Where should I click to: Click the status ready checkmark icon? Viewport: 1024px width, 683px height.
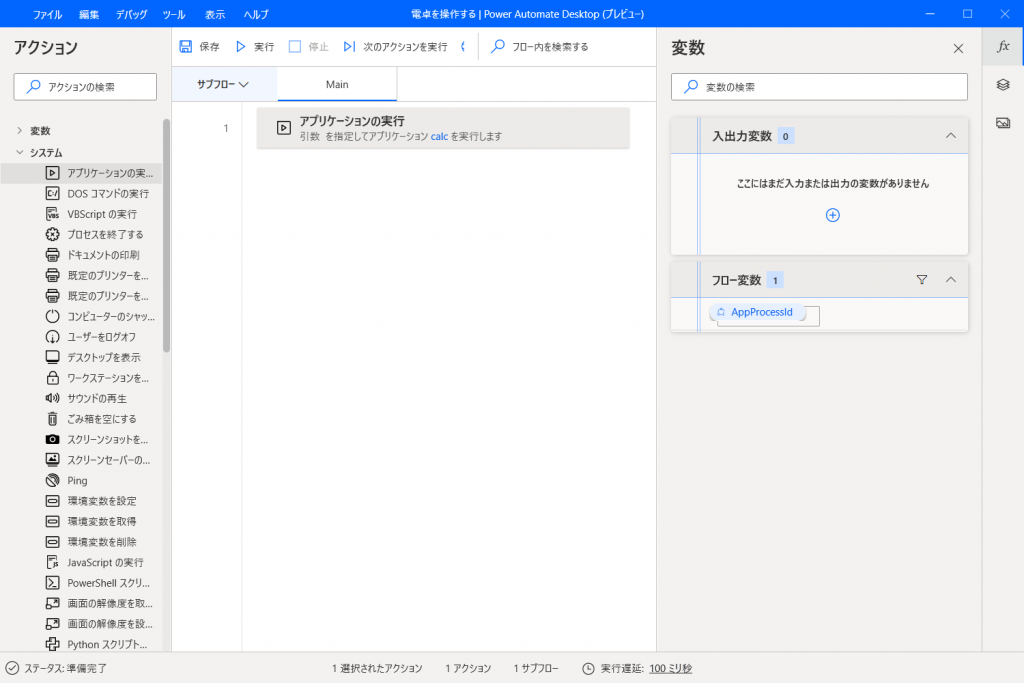pyautogui.click(x=12, y=668)
